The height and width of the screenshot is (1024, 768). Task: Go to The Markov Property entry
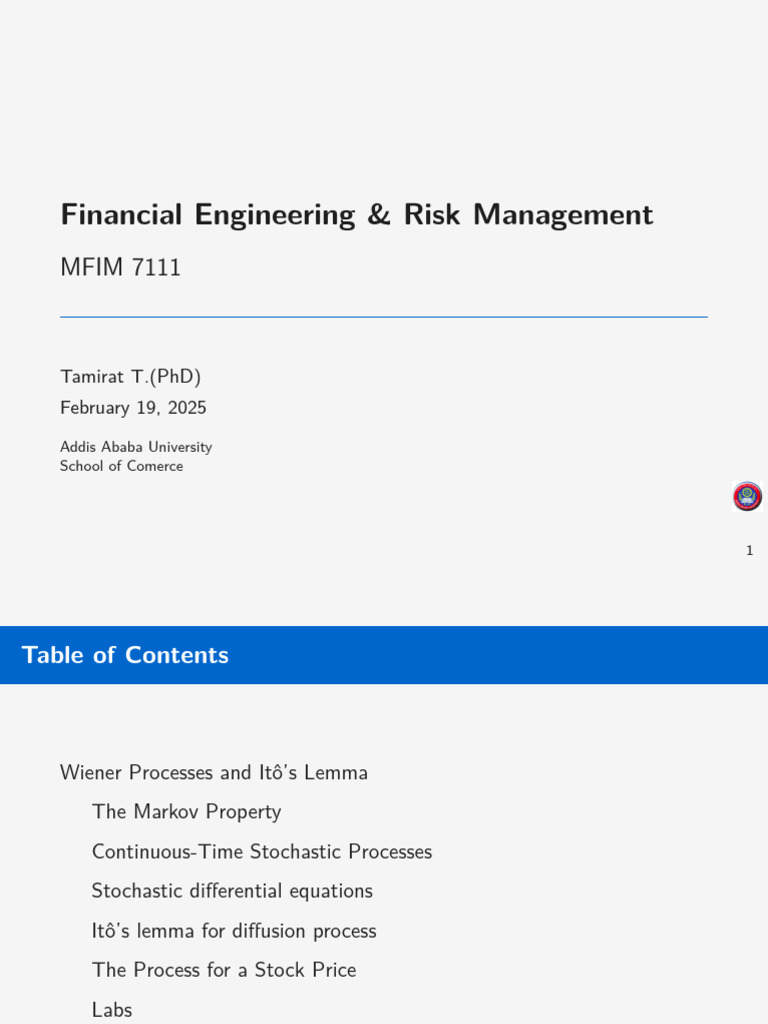click(x=186, y=812)
